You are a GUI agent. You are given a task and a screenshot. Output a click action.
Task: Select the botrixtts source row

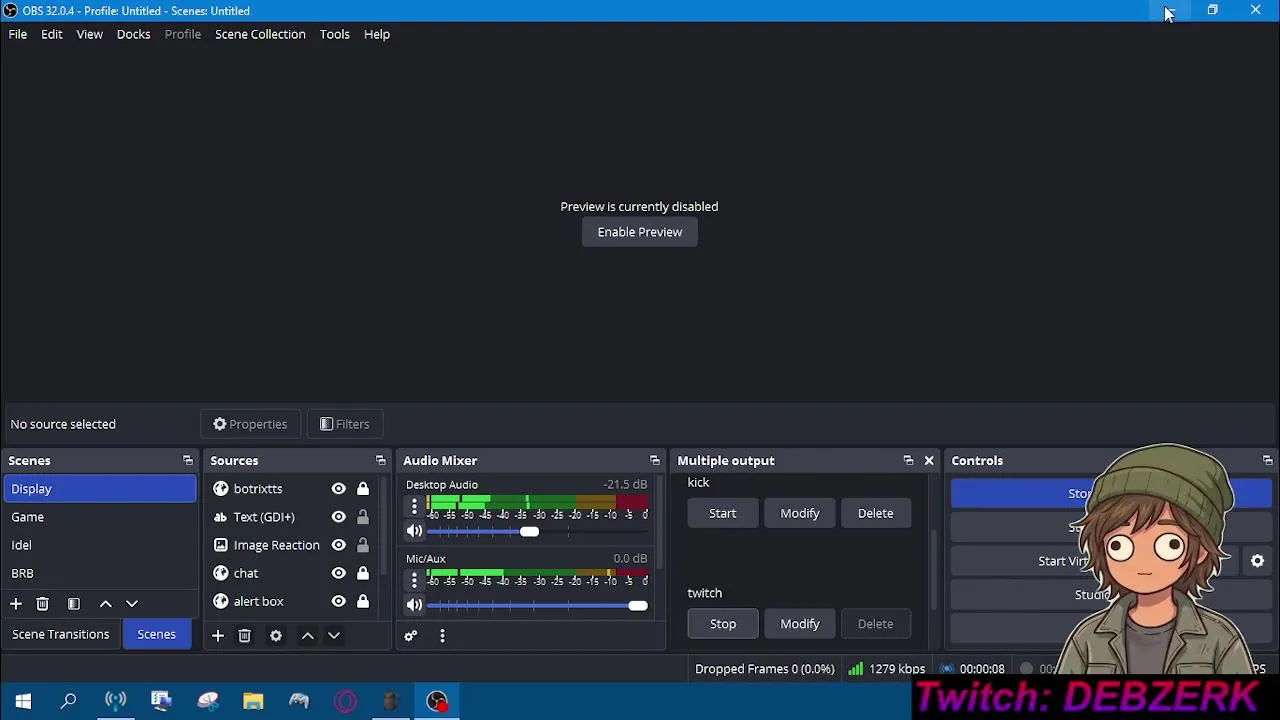tap(292, 489)
